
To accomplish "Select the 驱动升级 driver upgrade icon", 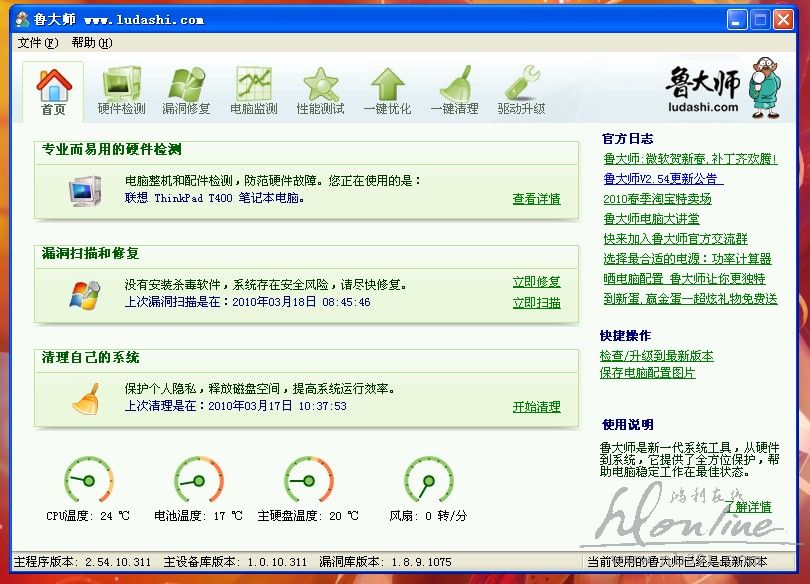I will (521, 90).
